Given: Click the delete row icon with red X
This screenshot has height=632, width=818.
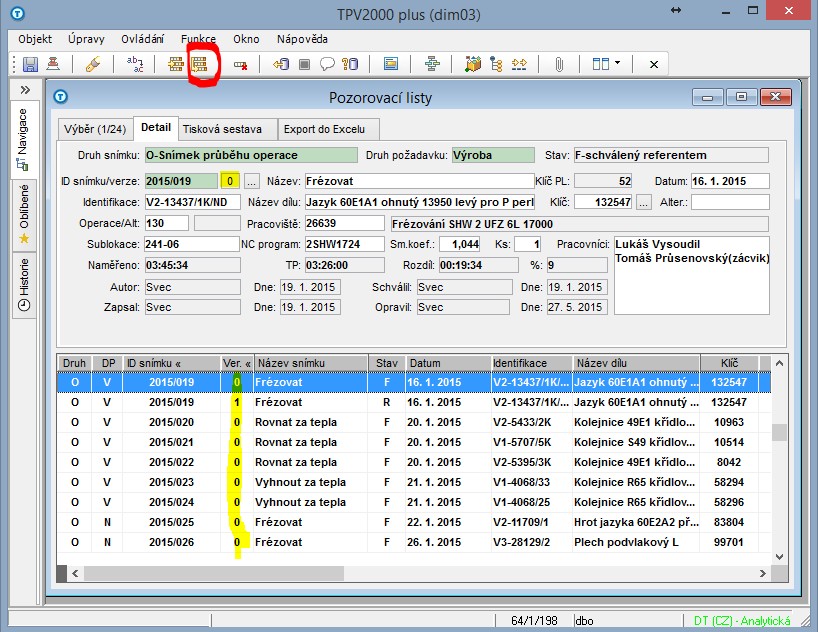Looking at the screenshot, I should 240,65.
